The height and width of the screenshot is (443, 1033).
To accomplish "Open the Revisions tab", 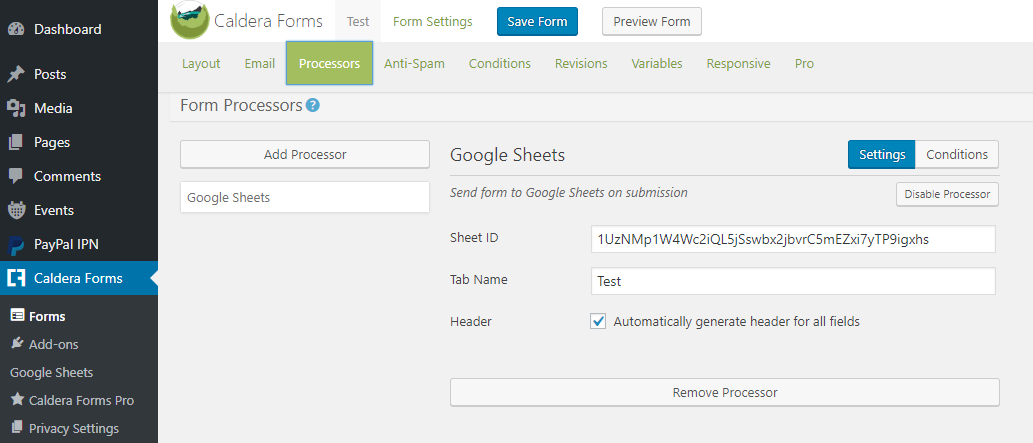I will [581, 64].
